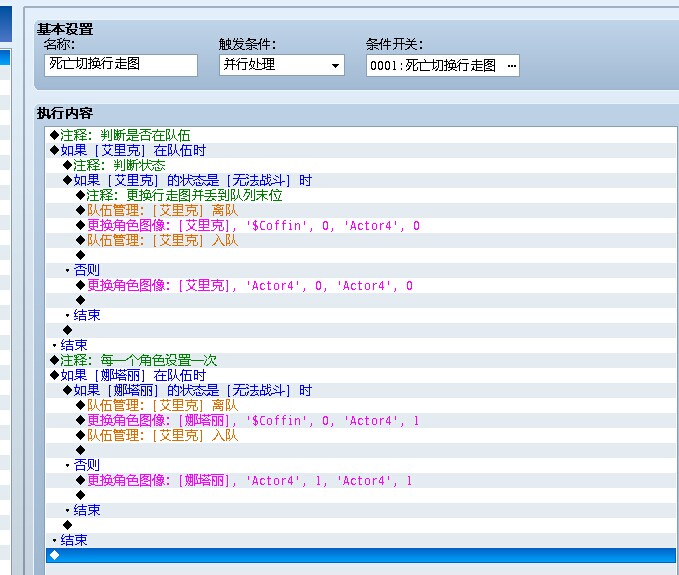Click the 触发条件 dropdown arrow

click(x=335, y=66)
